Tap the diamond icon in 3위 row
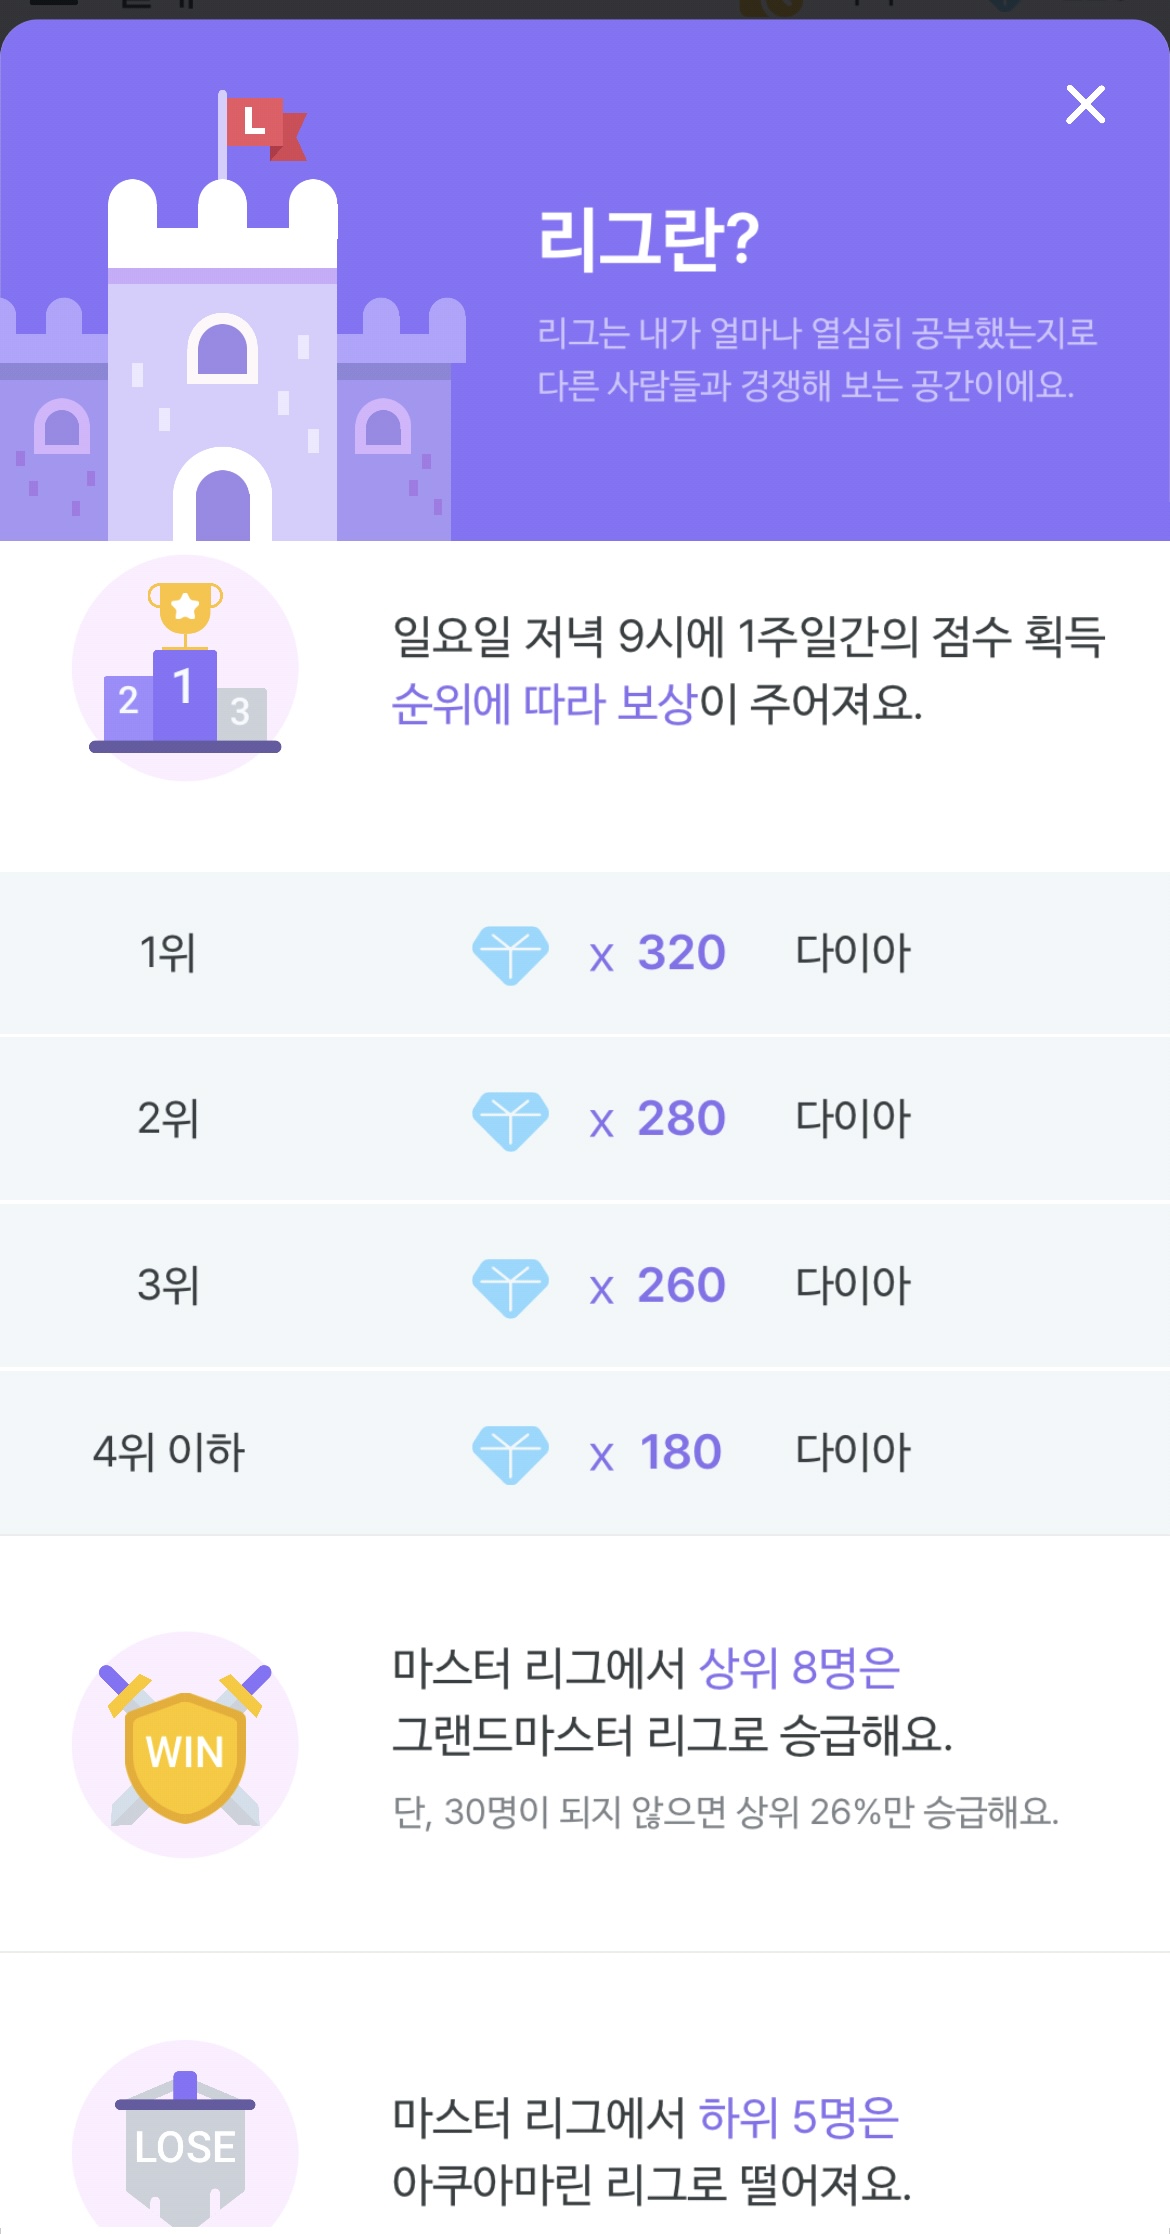Screen dimensions: 1170x2234 pos(510,1288)
